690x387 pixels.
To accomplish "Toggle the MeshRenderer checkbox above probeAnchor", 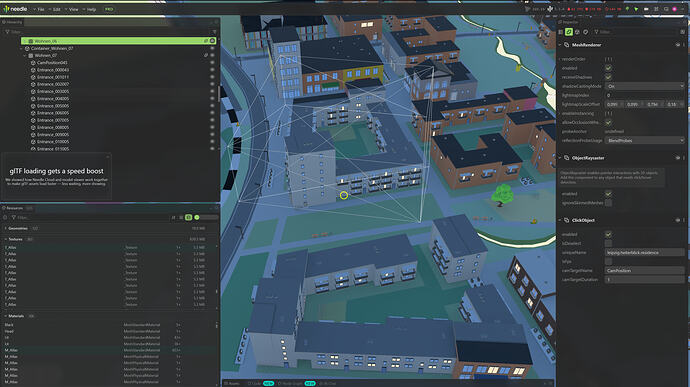I will click(x=608, y=122).
